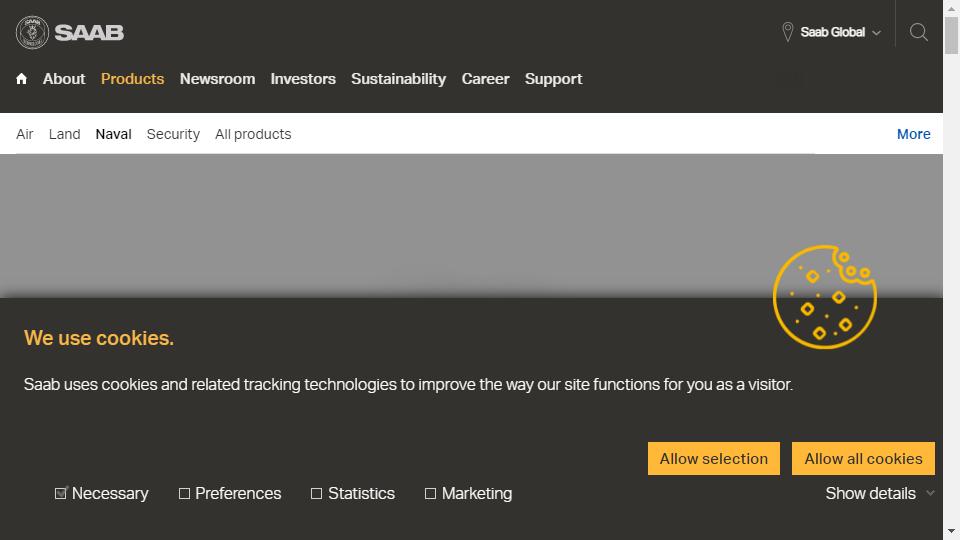Select the Naval product category
This screenshot has height=540, width=960.
point(113,134)
